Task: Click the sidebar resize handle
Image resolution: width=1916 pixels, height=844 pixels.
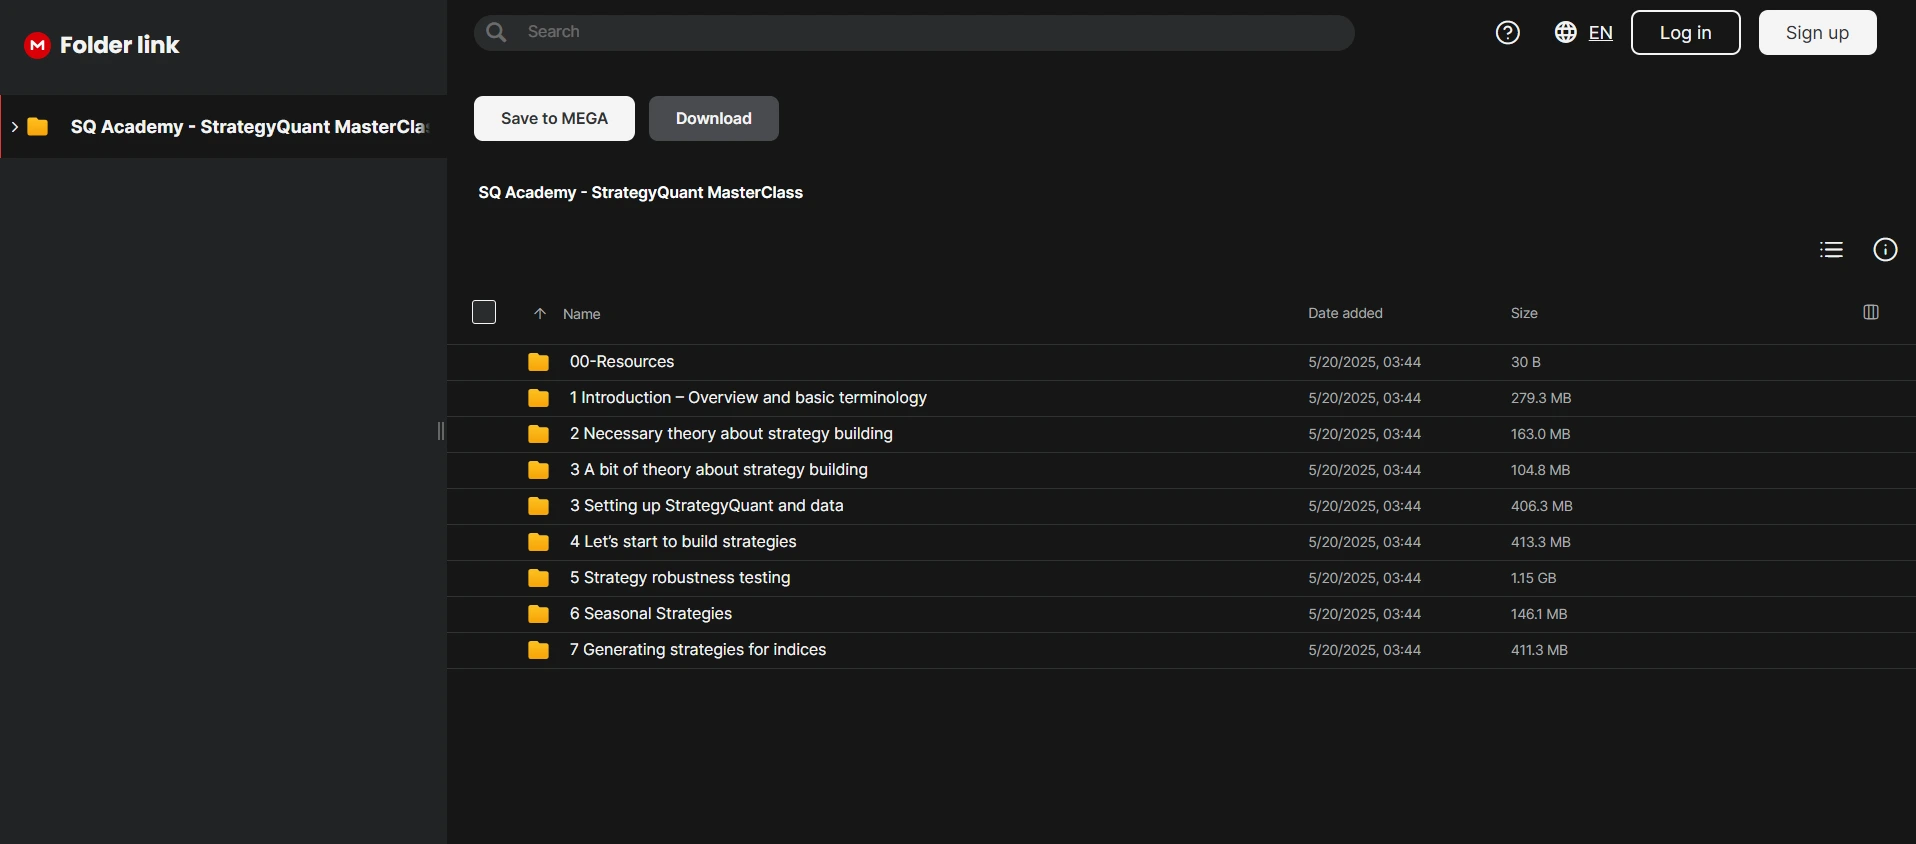Action: 441,431
